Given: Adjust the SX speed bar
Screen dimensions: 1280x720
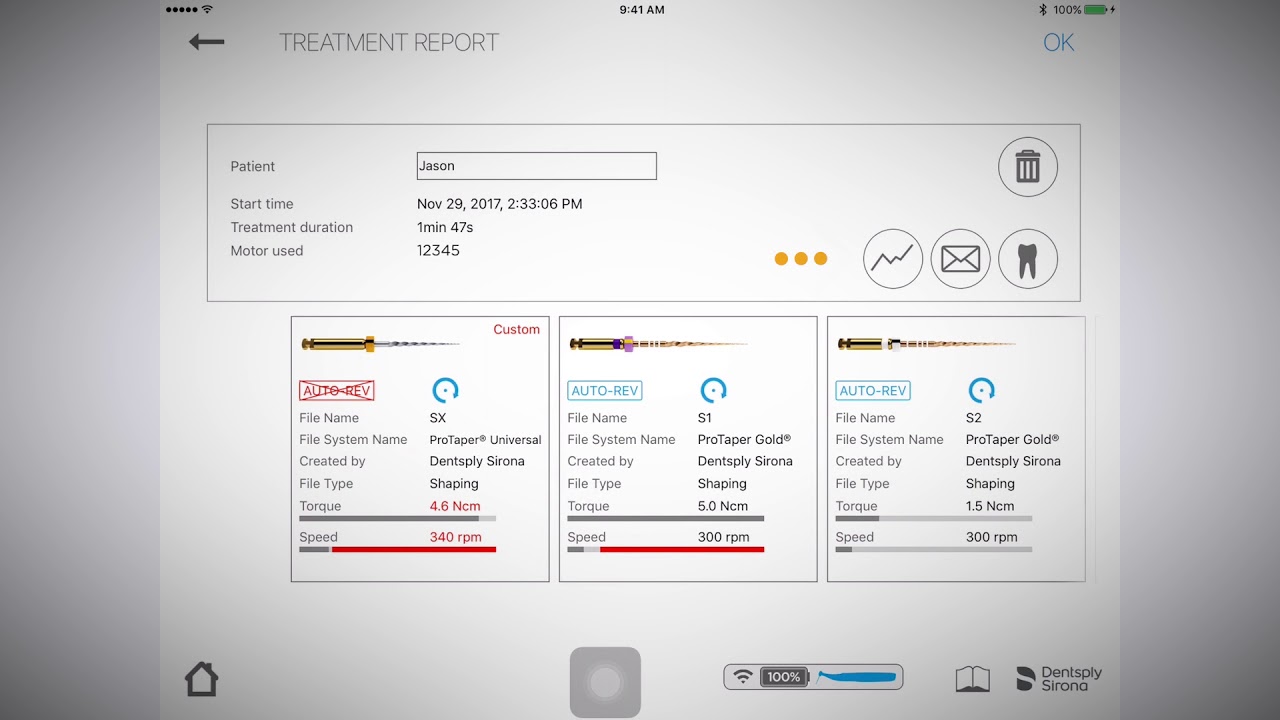Looking at the screenshot, I should 397,549.
